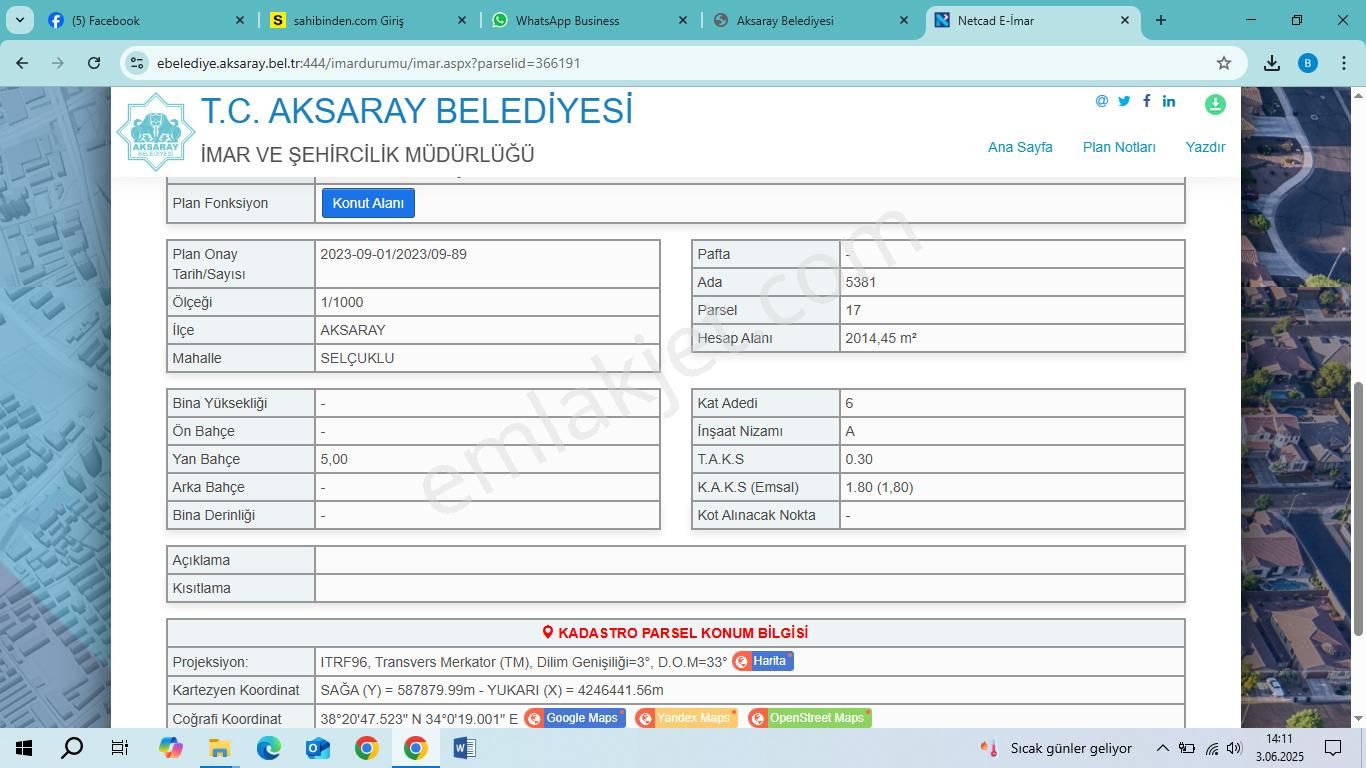Open Chrome downloads icon in toolbar
The image size is (1366, 768).
coord(1272,63)
